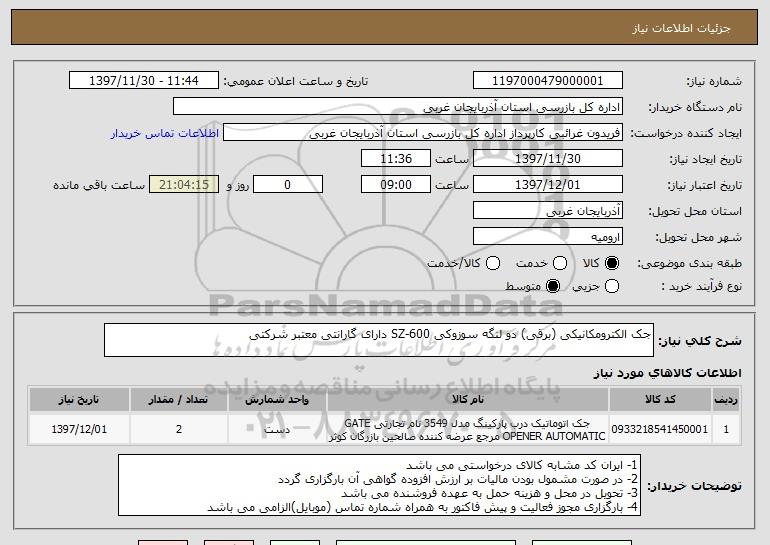Viewport: 770px width, 545px height.
Task: Click 'ردیف' column header
Action: coord(726,400)
